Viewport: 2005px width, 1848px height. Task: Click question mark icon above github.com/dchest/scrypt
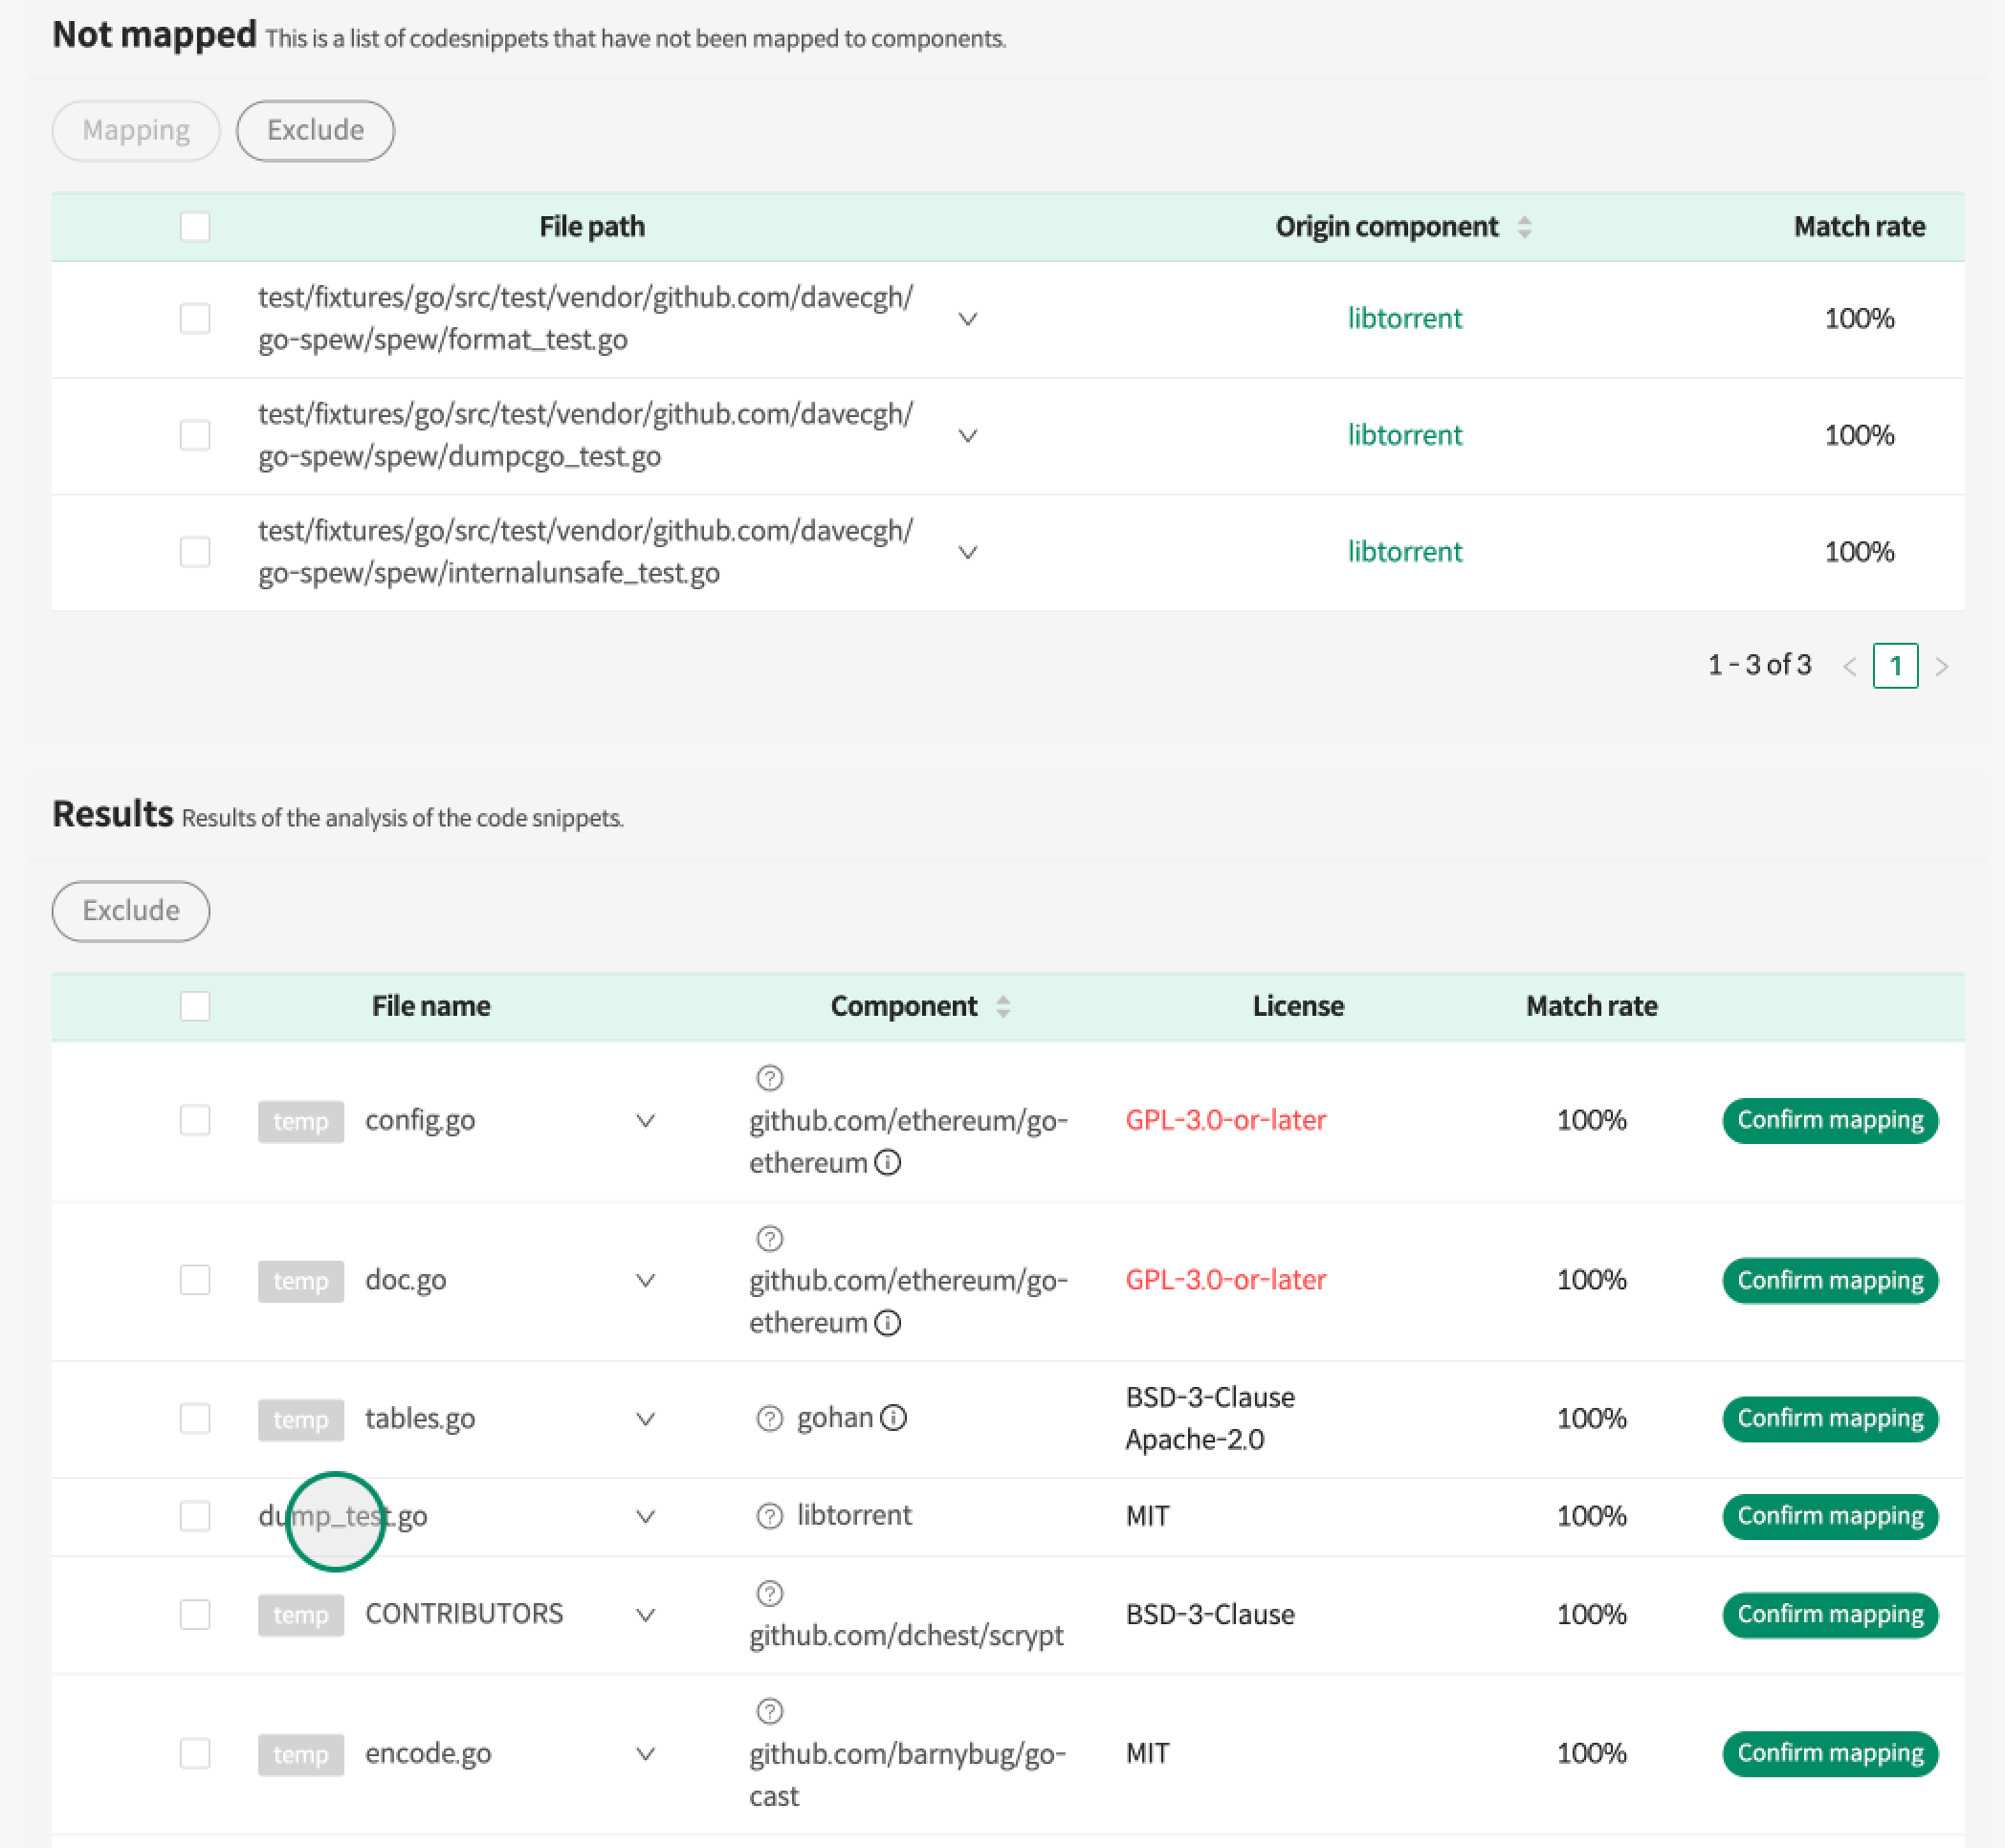point(769,1593)
